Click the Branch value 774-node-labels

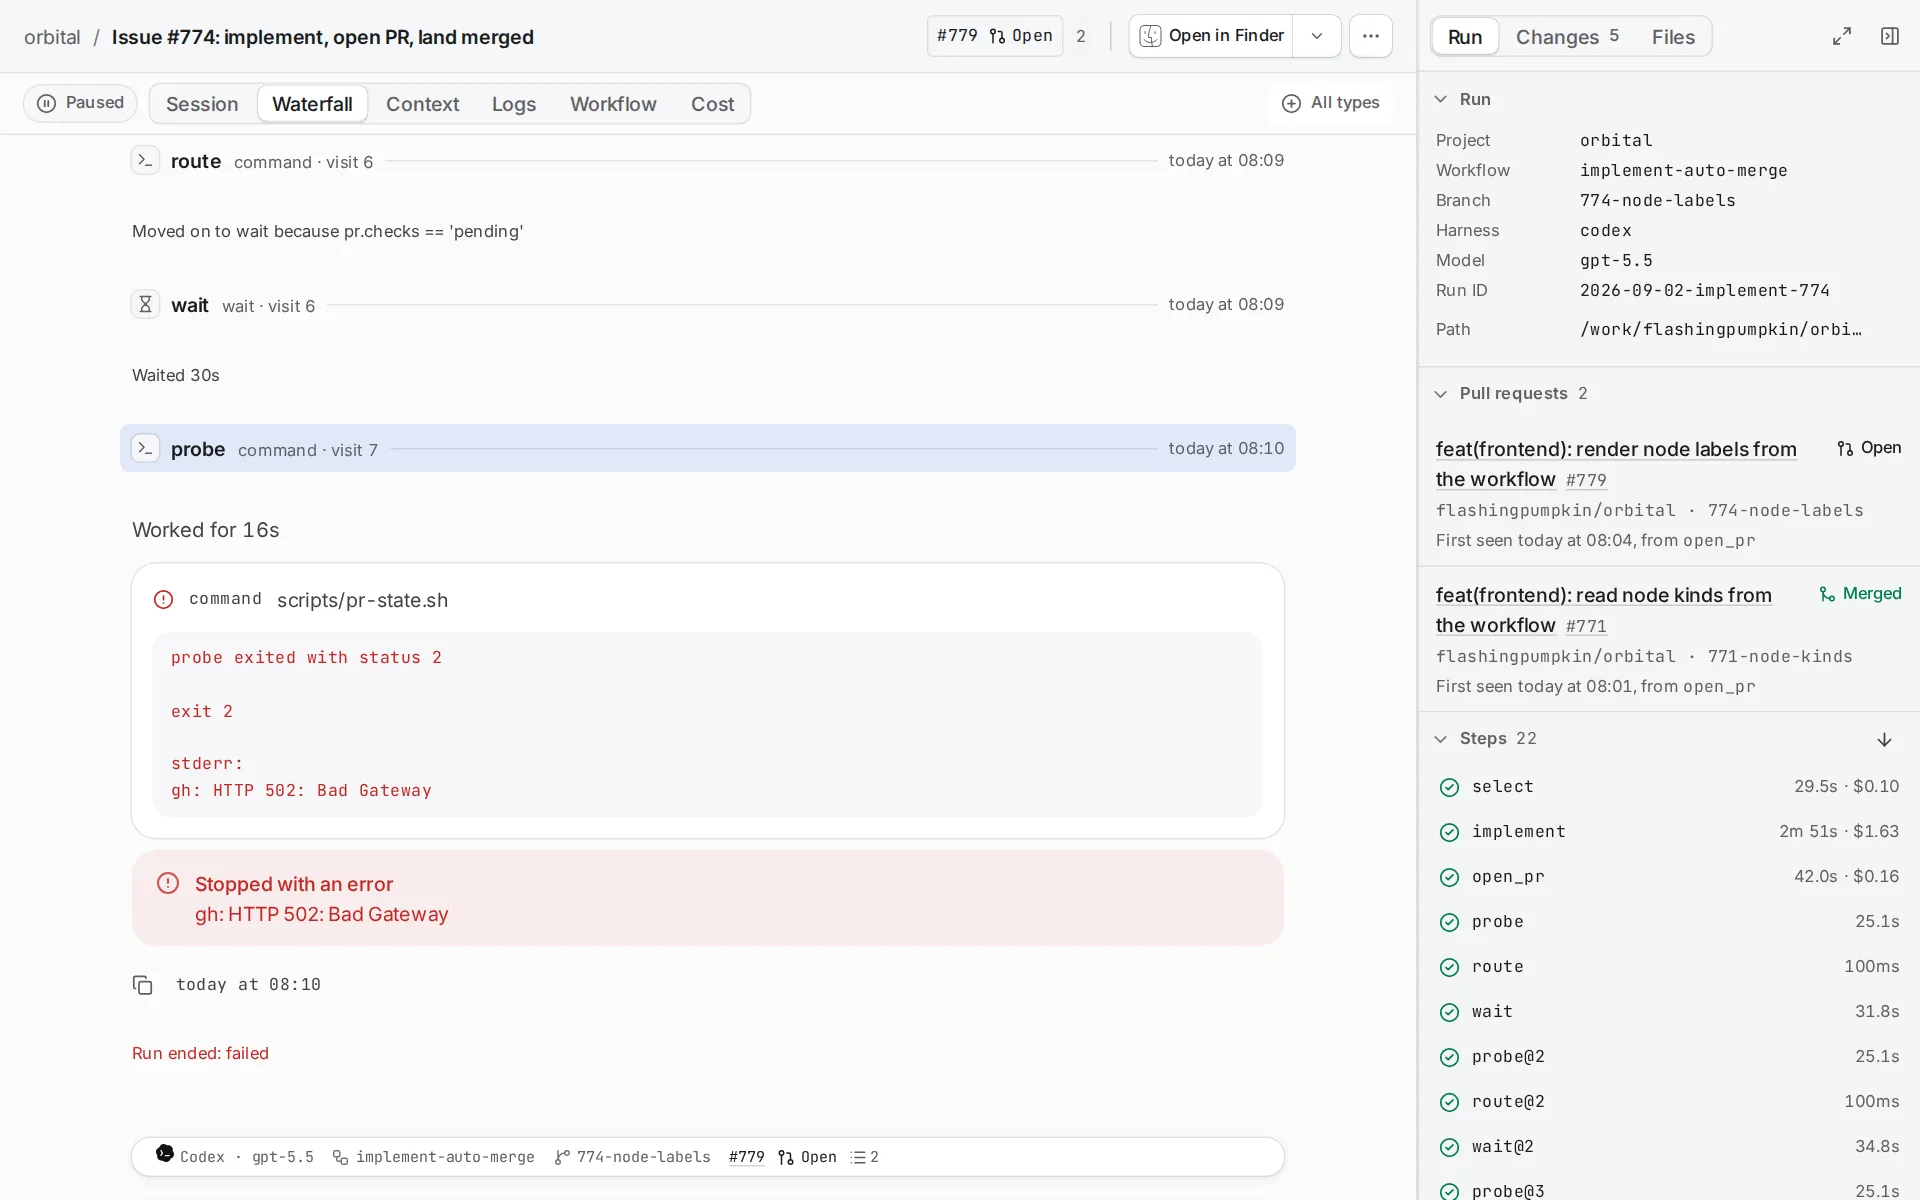(1657, 200)
